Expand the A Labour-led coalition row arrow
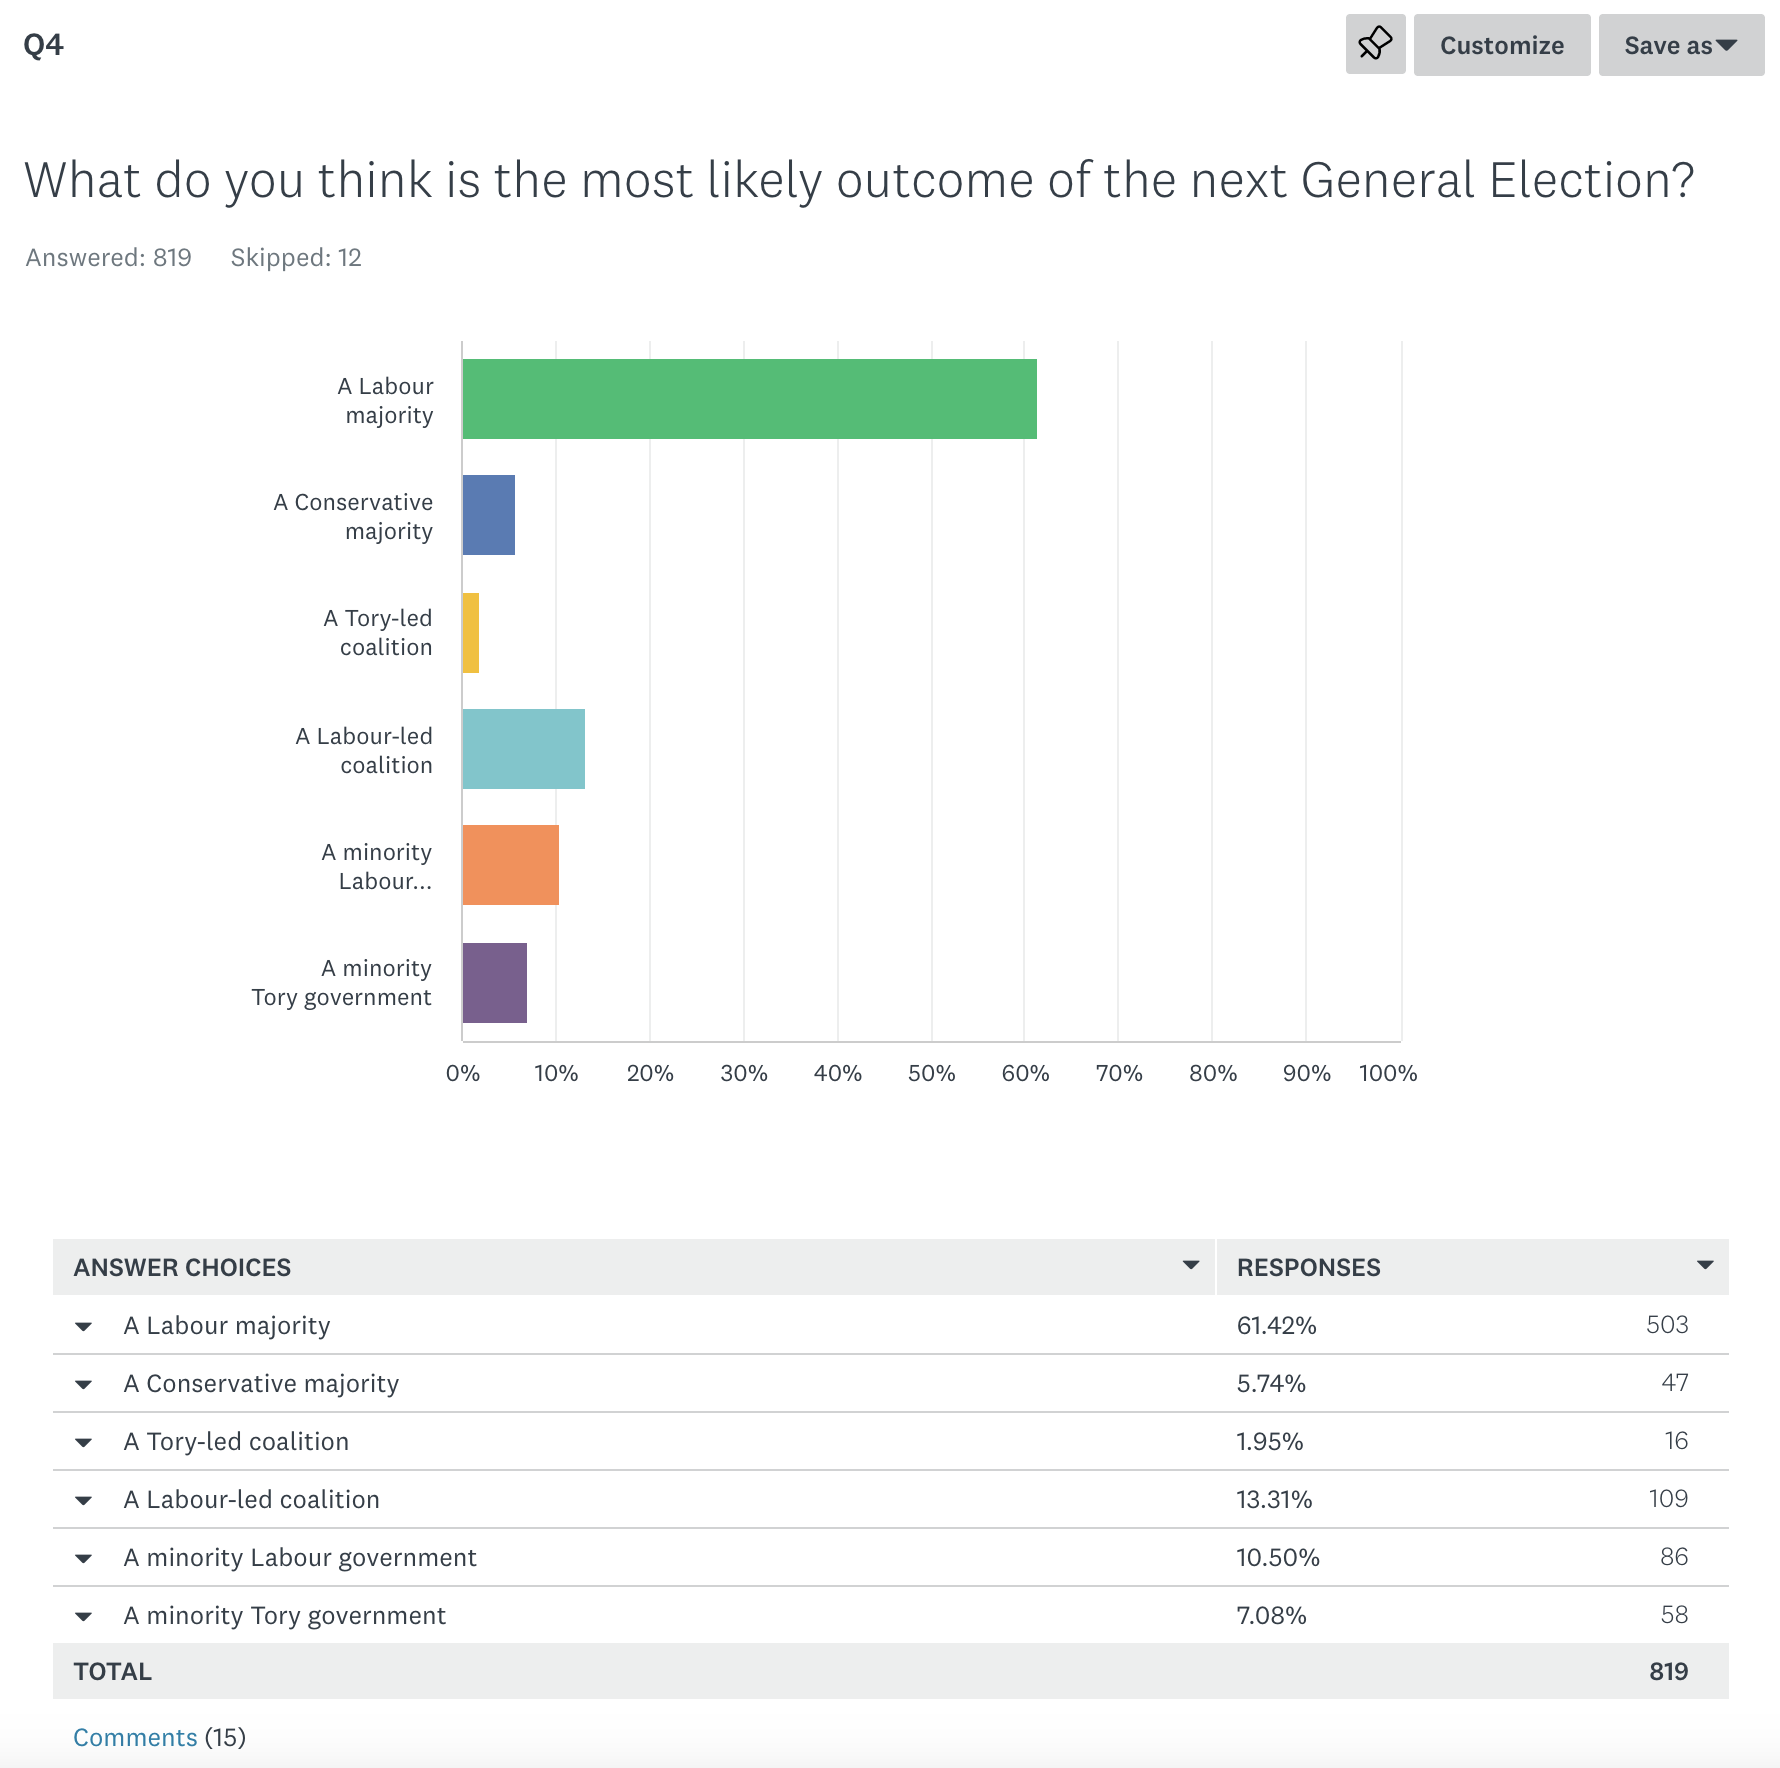This screenshot has width=1780, height=1768. pyautogui.click(x=84, y=1501)
